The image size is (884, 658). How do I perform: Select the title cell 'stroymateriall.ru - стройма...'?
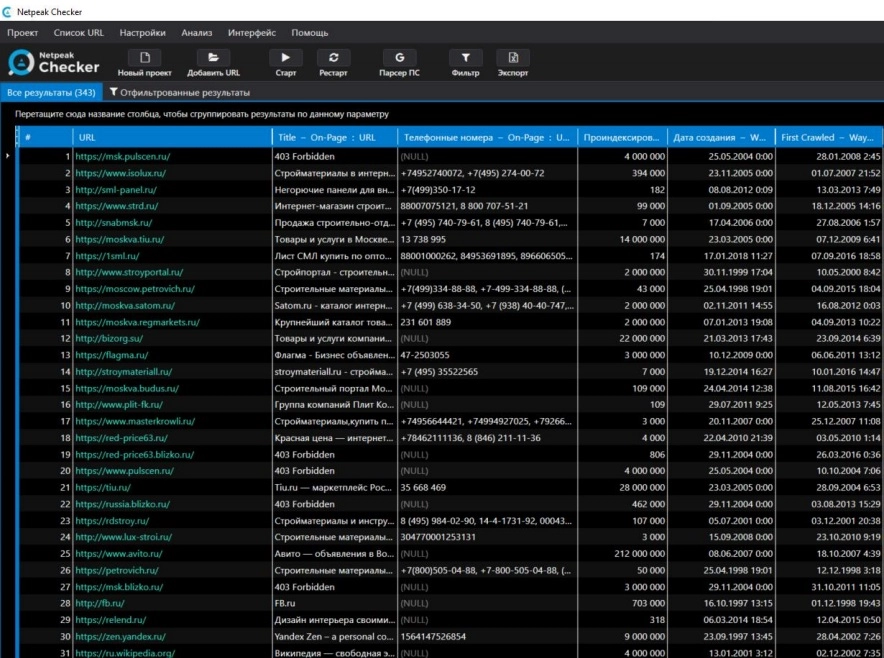(334, 372)
